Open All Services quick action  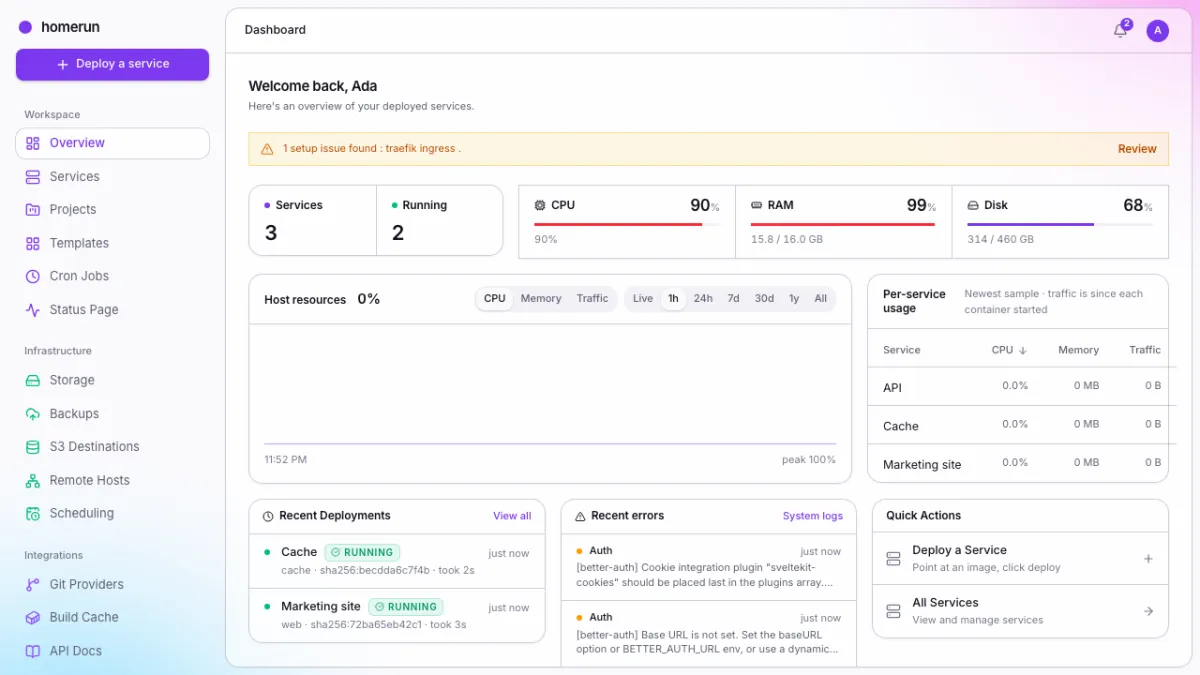tap(1020, 611)
